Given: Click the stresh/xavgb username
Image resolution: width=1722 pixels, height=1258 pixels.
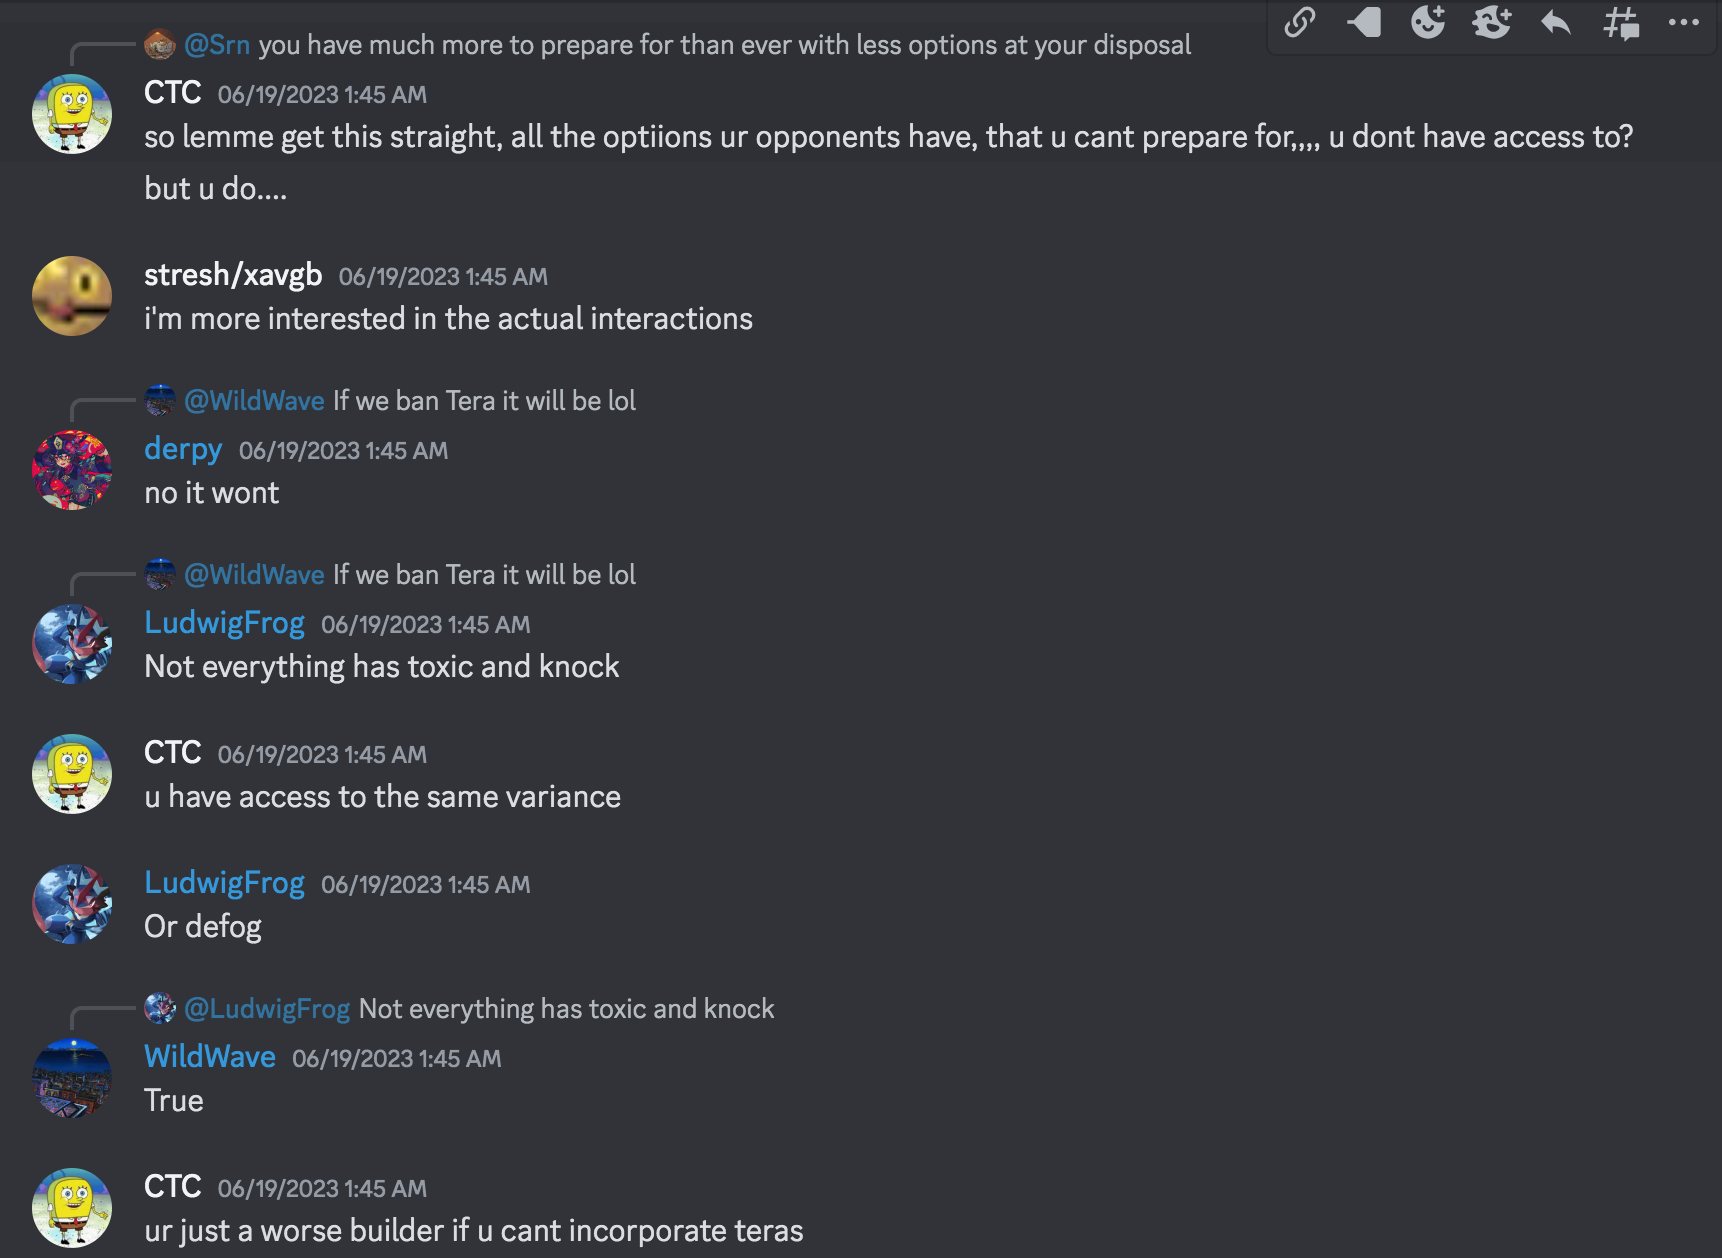Looking at the screenshot, I should pyautogui.click(x=233, y=275).
